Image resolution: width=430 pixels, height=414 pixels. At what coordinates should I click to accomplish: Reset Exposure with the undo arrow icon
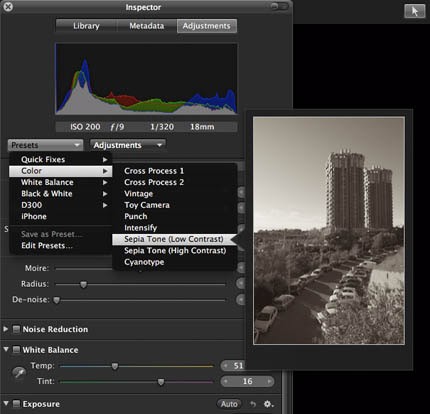pyautogui.click(x=253, y=404)
